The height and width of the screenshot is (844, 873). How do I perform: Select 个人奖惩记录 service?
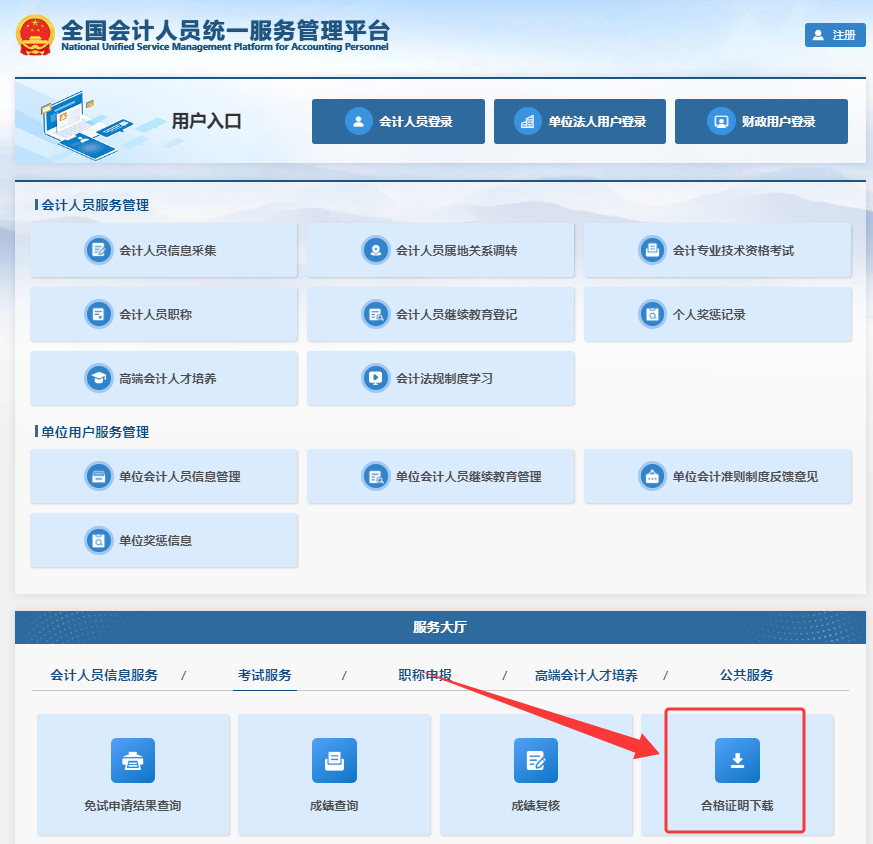[x=717, y=314]
